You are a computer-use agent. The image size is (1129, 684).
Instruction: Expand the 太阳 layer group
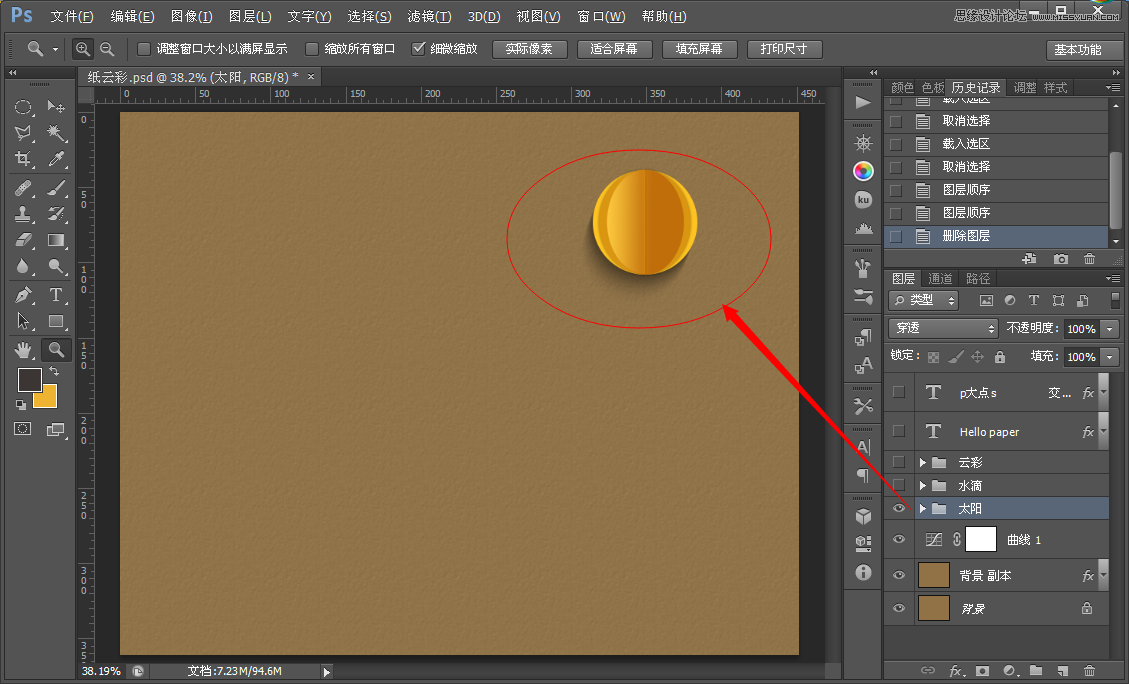pyautogui.click(x=922, y=508)
